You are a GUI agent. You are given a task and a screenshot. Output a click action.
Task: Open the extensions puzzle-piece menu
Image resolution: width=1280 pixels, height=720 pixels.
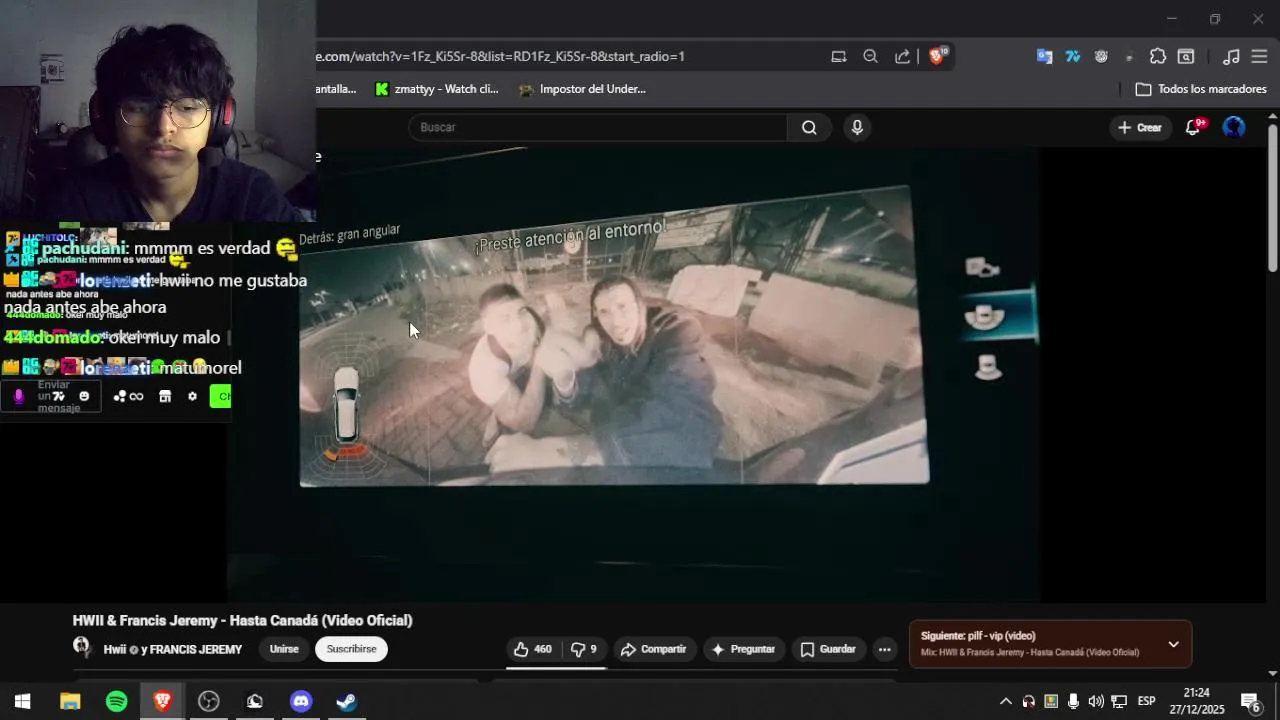point(1158,56)
